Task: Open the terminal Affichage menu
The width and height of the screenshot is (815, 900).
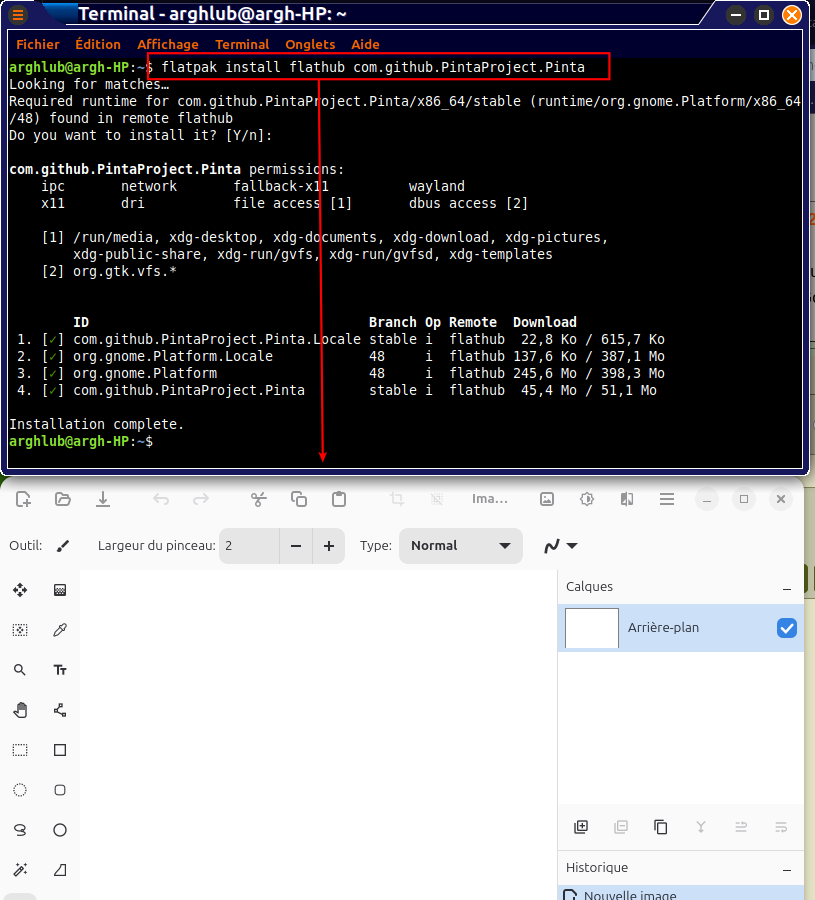Action: [168, 44]
